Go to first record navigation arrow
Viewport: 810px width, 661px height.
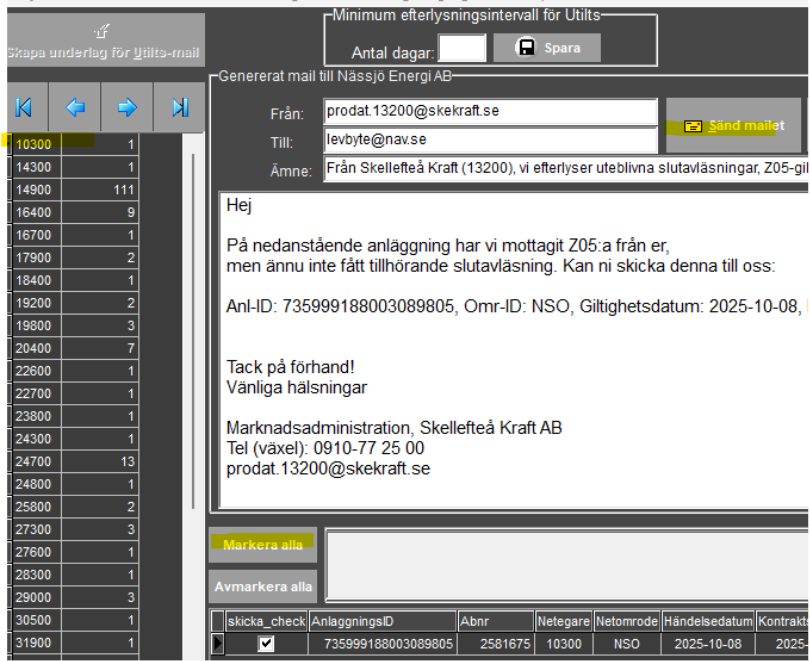tap(25, 107)
